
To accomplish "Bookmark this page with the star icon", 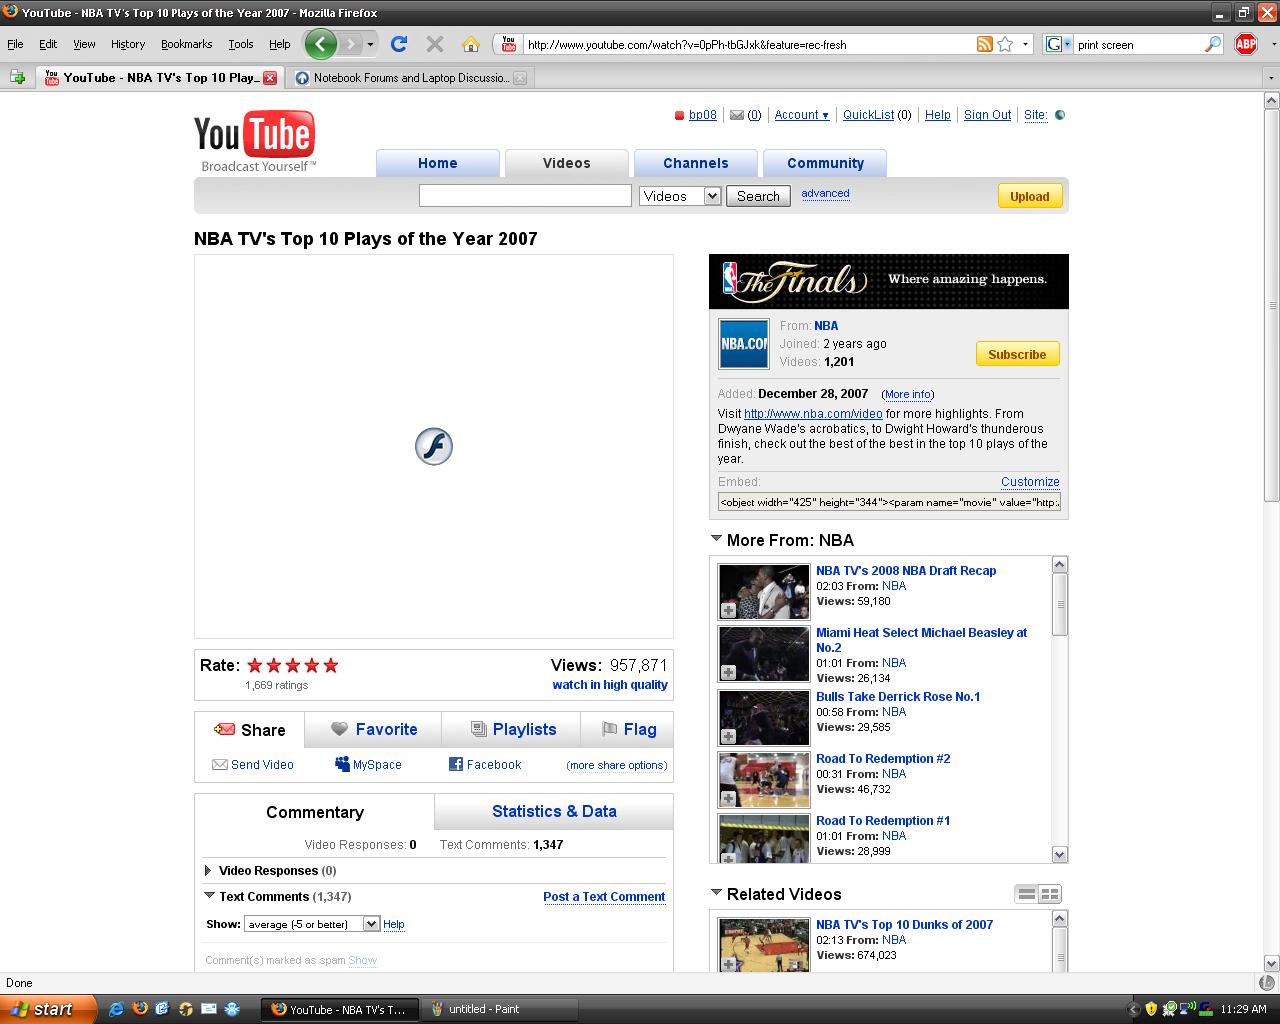I will [1005, 44].
